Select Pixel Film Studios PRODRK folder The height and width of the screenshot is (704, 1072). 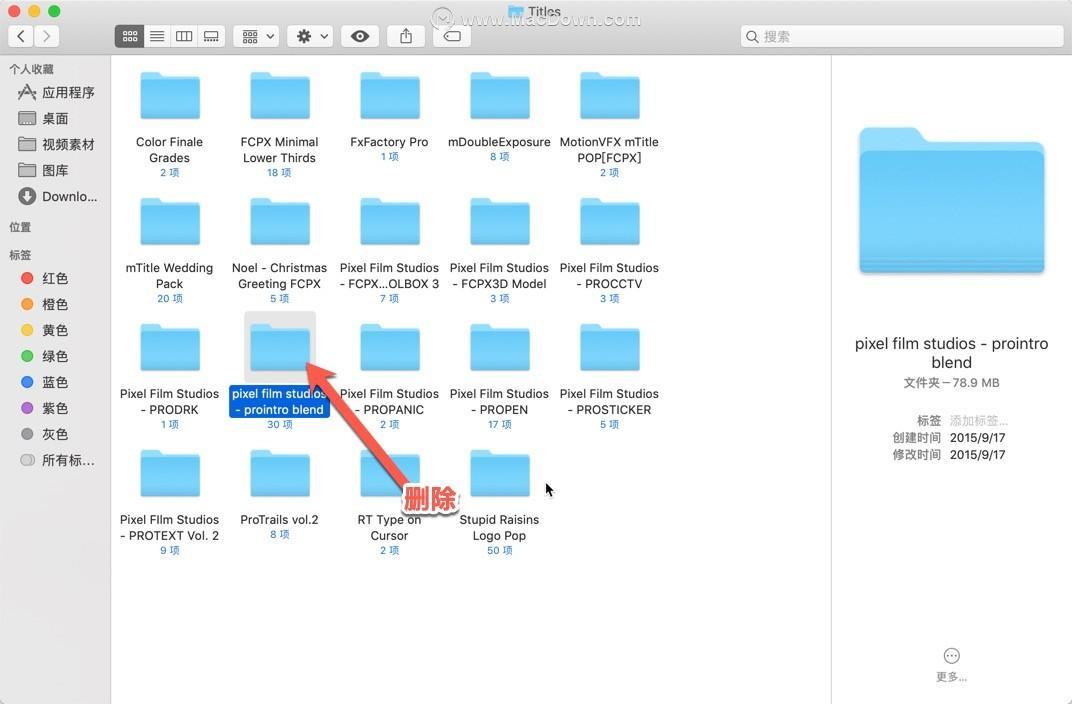[170, 348]
